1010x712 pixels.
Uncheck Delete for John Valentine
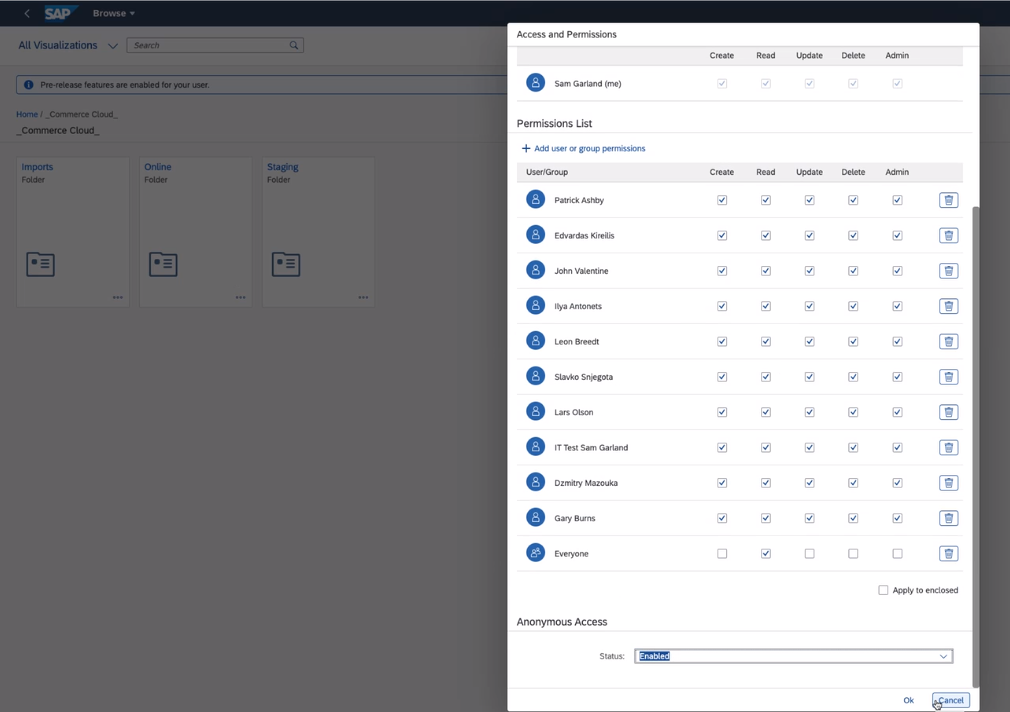[853, 271]
